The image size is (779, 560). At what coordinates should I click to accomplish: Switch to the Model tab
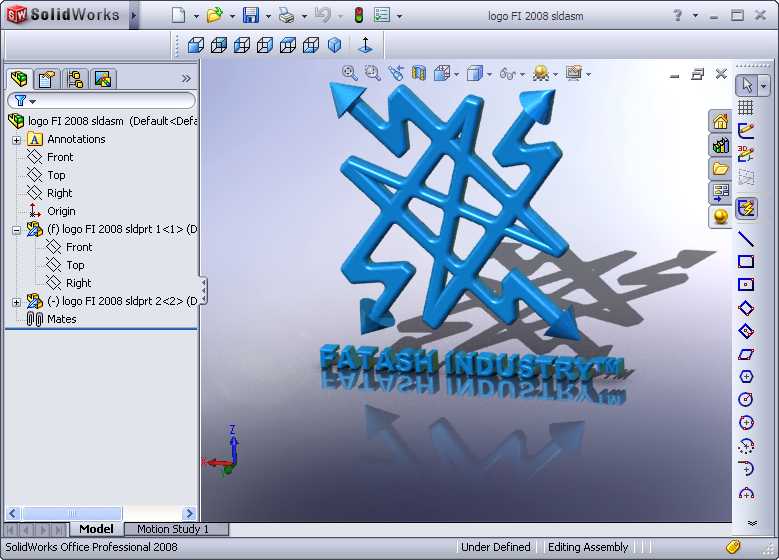pyautogui.click(x=96, y=529)
